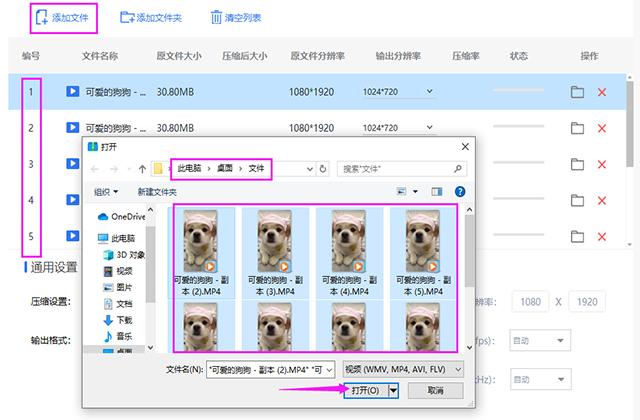
Task: Click the 取消 cancel button
Action: tap(436, 391)
